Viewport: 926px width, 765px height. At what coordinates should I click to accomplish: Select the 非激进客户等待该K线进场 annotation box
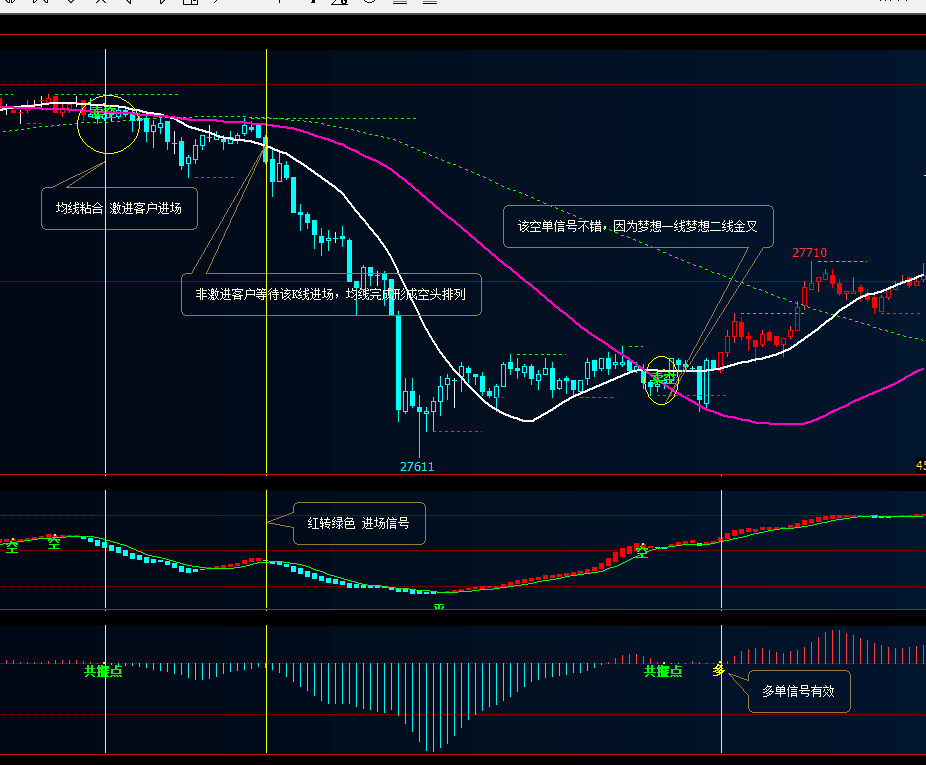(x=331, y=294)
